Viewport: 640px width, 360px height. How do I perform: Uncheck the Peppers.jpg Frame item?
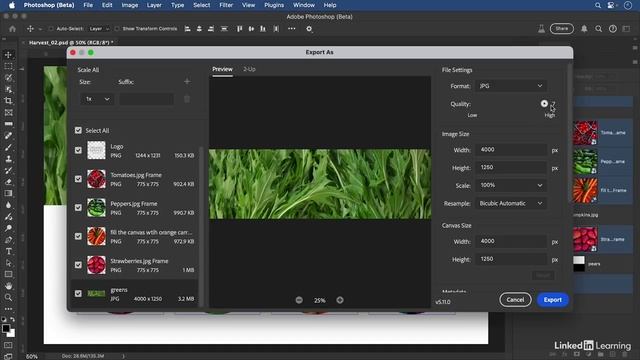[x=78, y=207]
